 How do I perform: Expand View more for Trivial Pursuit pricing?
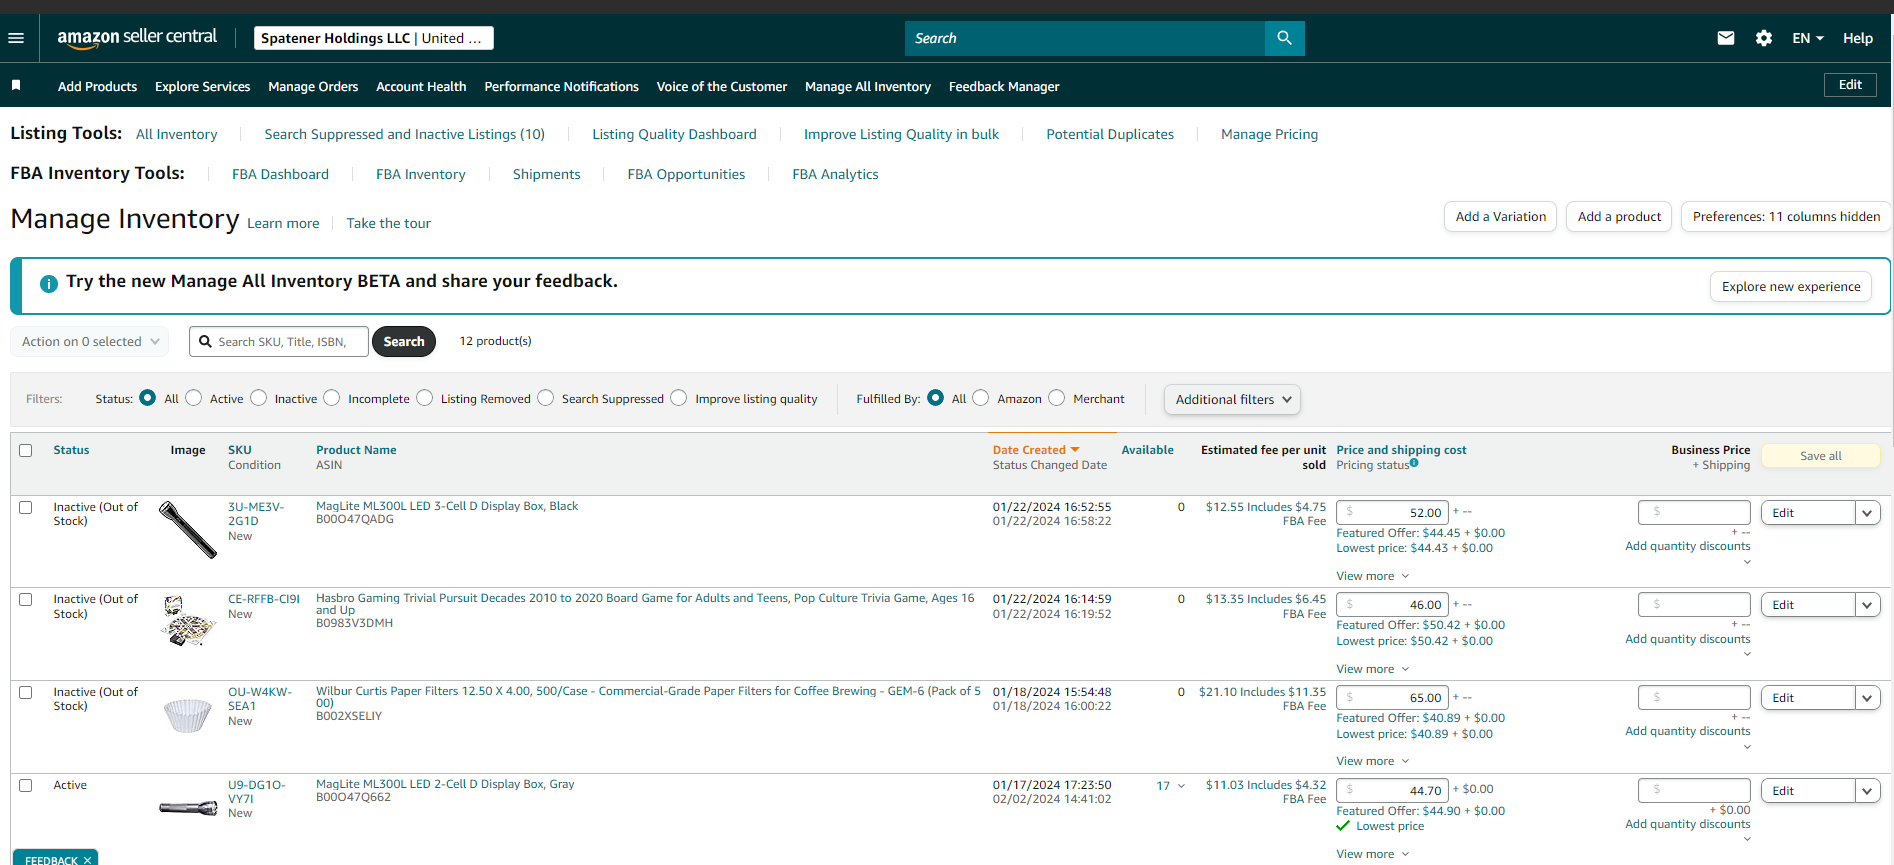click(x=1372, y=669)
